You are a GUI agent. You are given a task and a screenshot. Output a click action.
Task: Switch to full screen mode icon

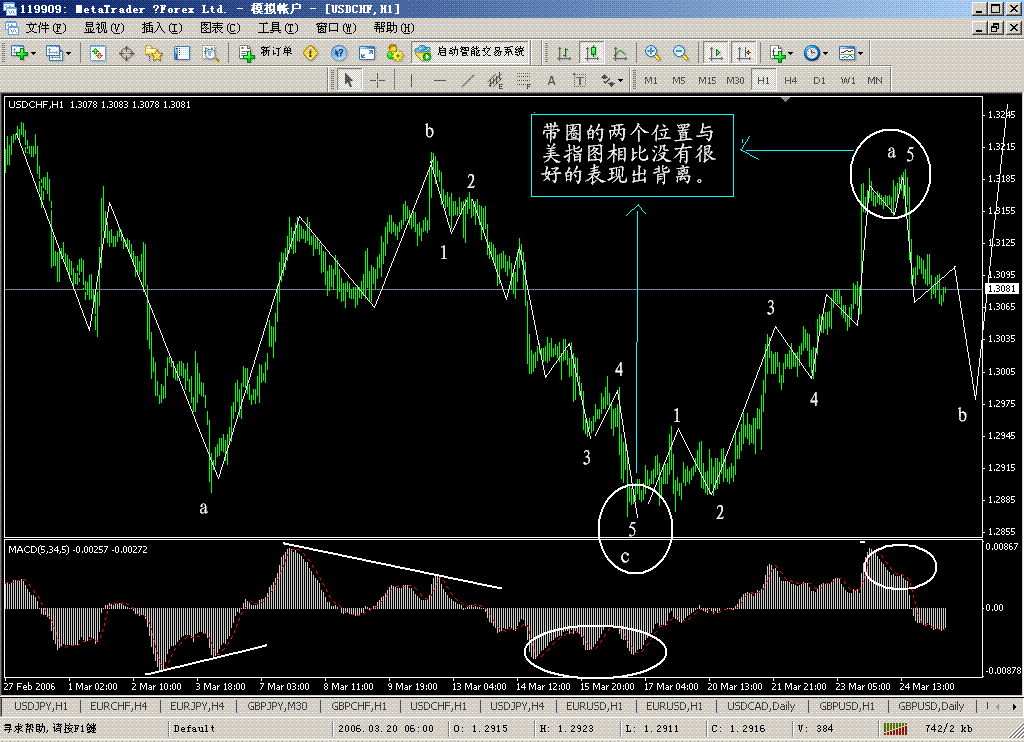[x=367, y=54]
